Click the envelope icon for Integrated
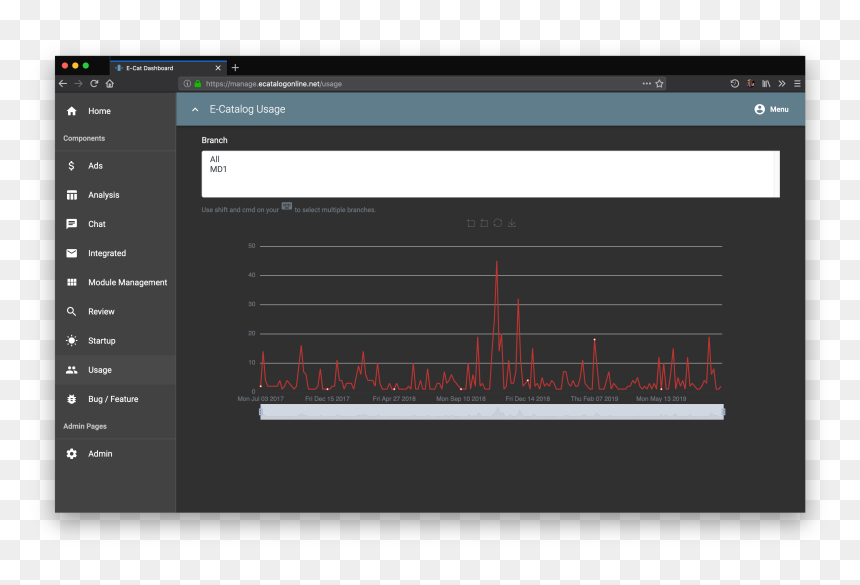This screenshot has height=585, width=860. 72,253
